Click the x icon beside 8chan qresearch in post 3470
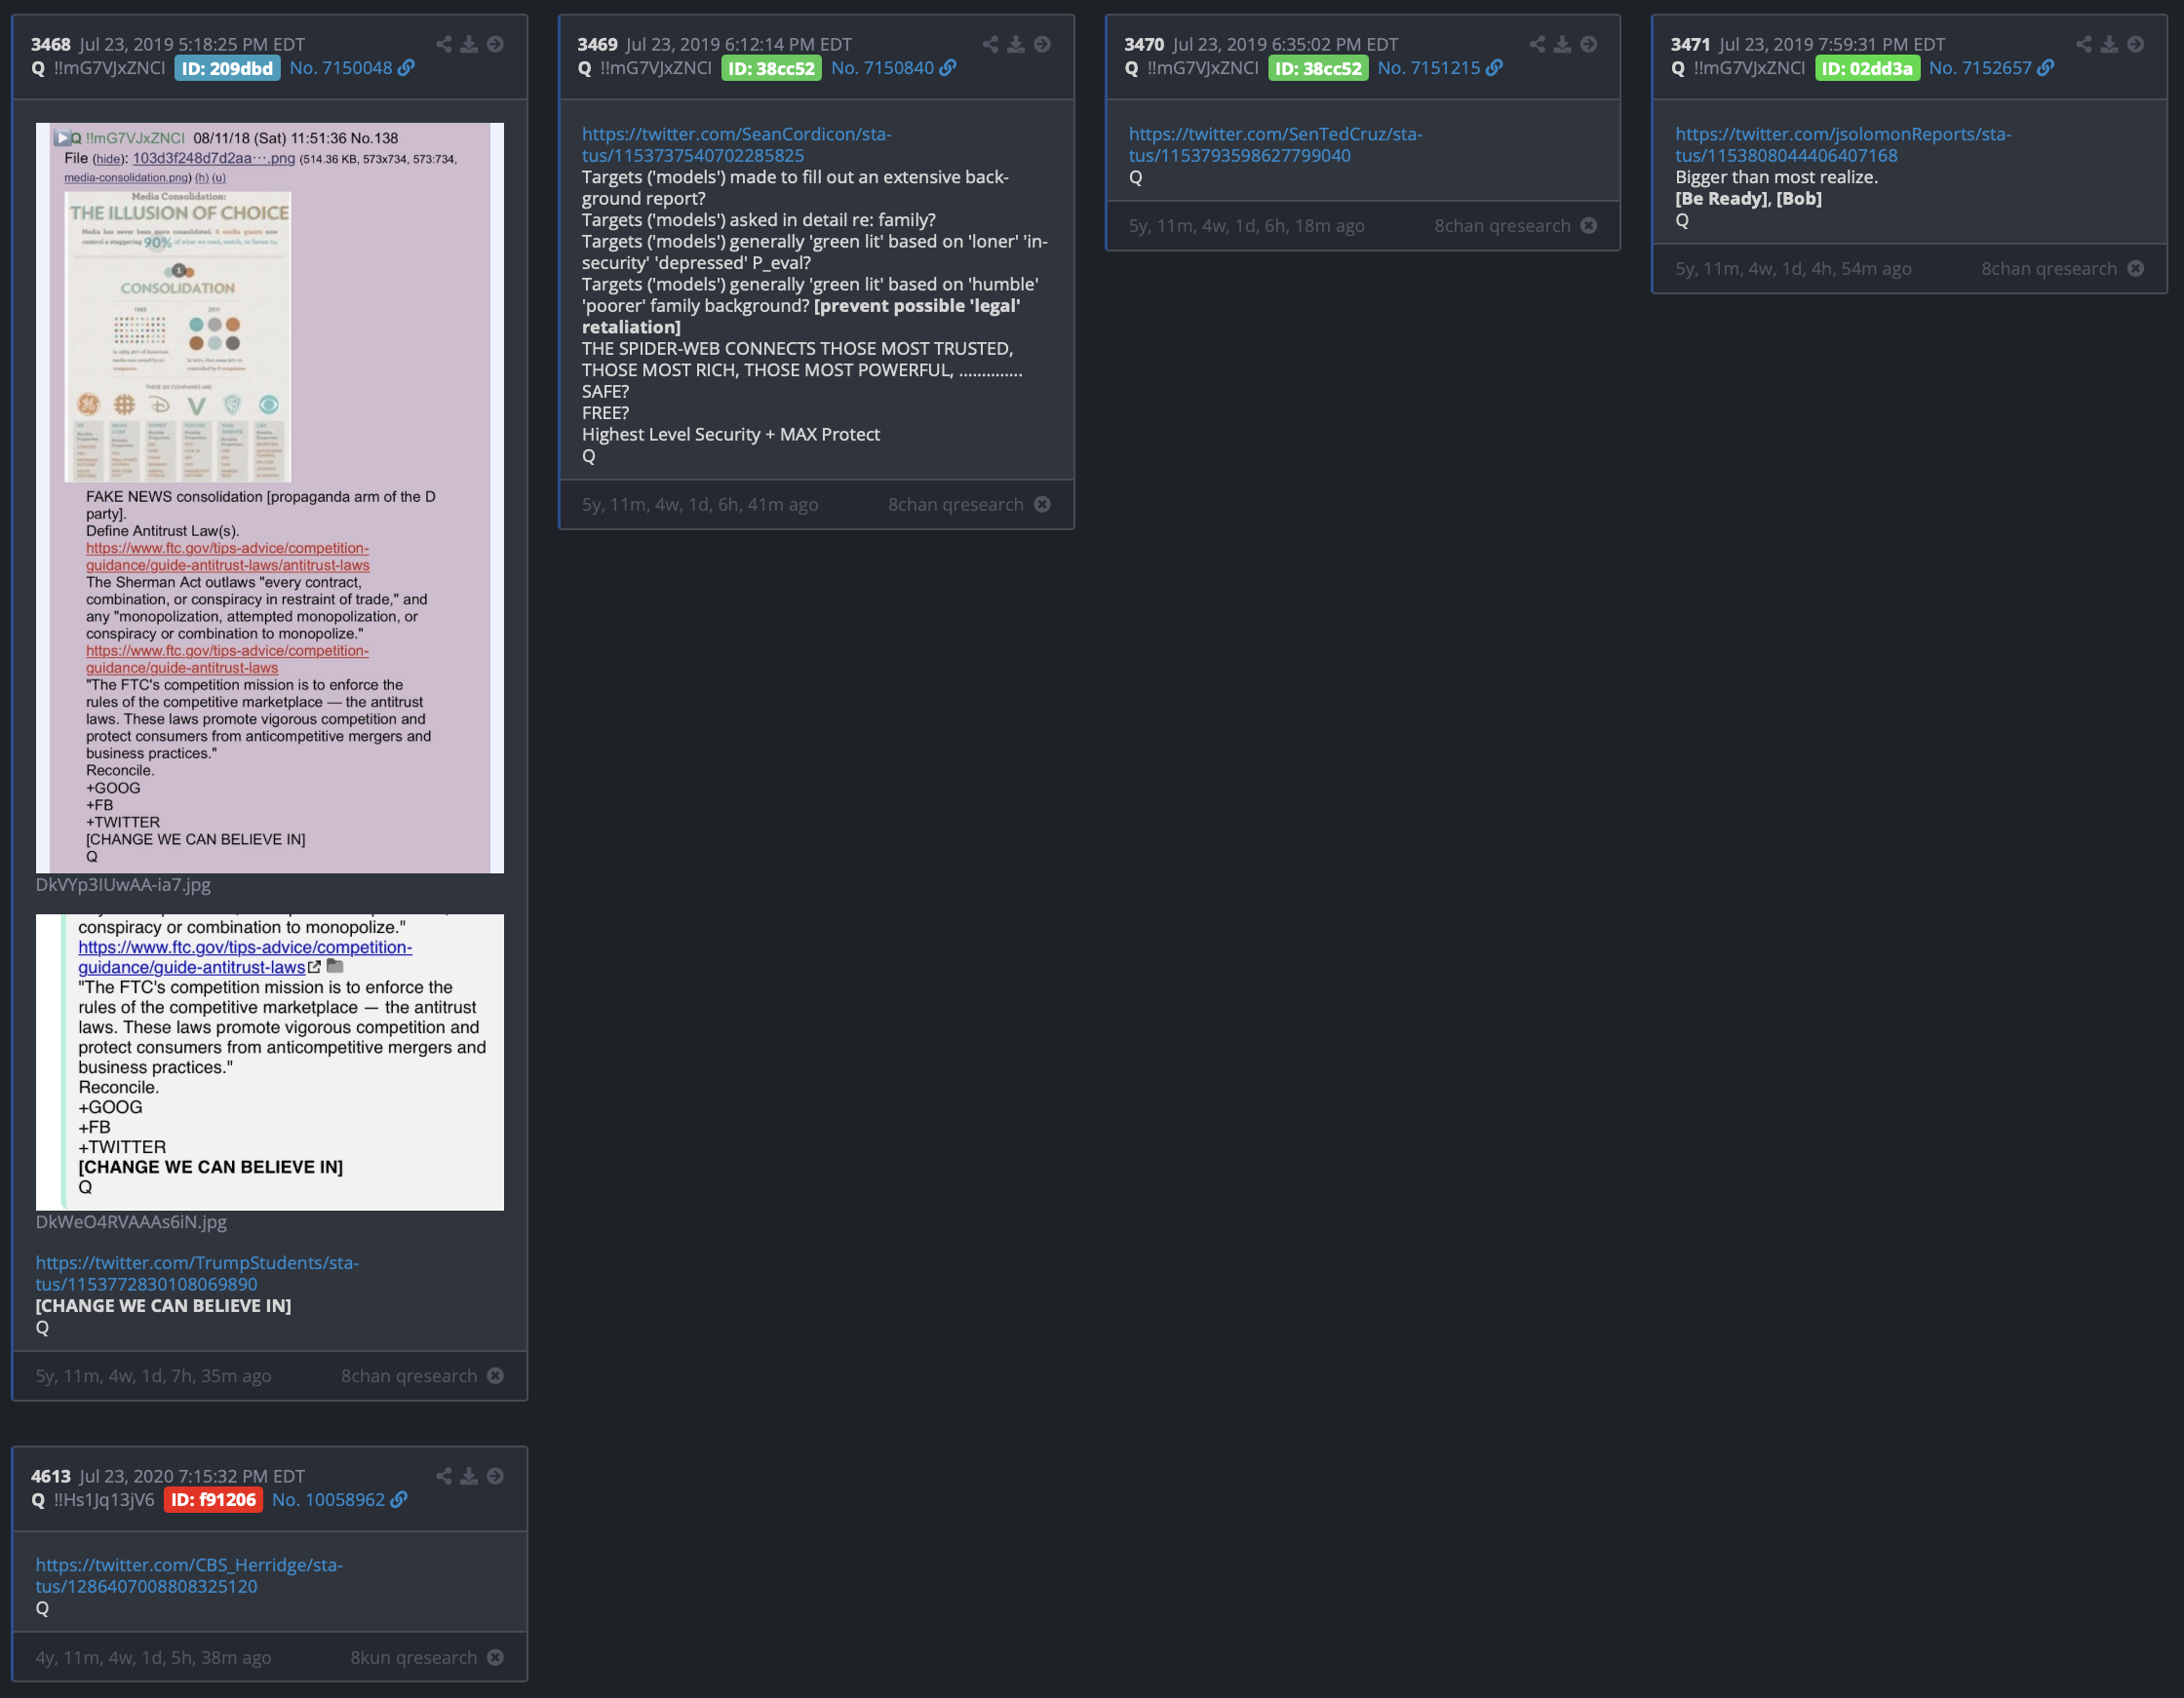Screen dimensions: 2184x1698 tap(1589, 226)
